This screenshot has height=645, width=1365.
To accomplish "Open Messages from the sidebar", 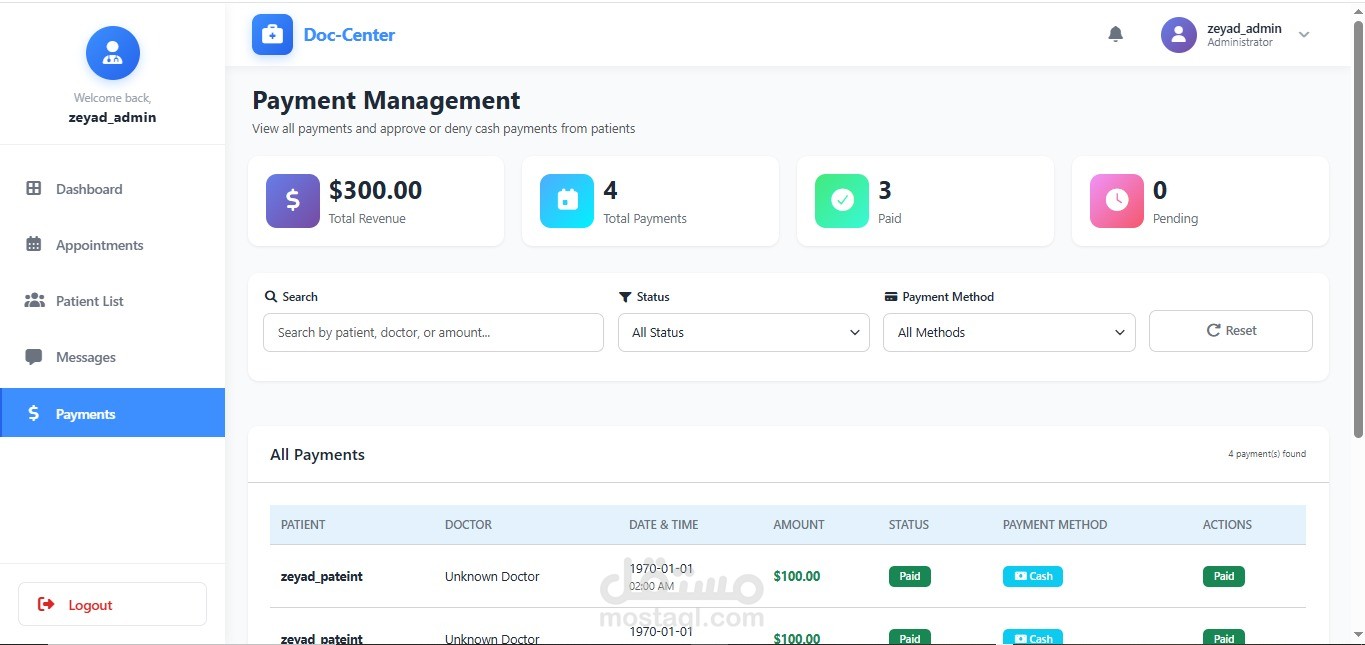I will click(x=112, y=357).
